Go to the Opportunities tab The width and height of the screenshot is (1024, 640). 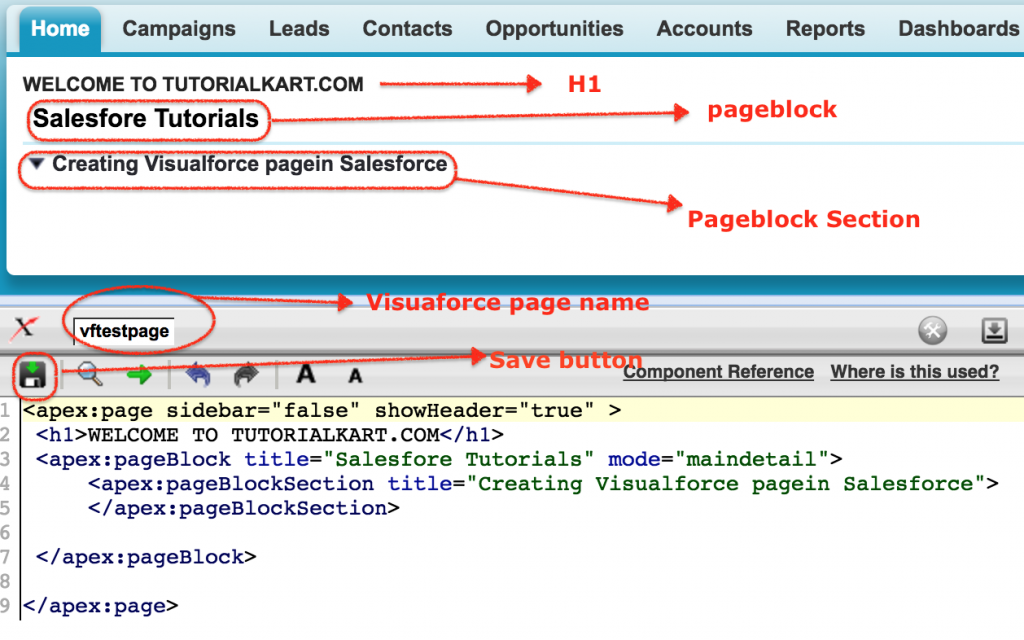tap(554, 28)
